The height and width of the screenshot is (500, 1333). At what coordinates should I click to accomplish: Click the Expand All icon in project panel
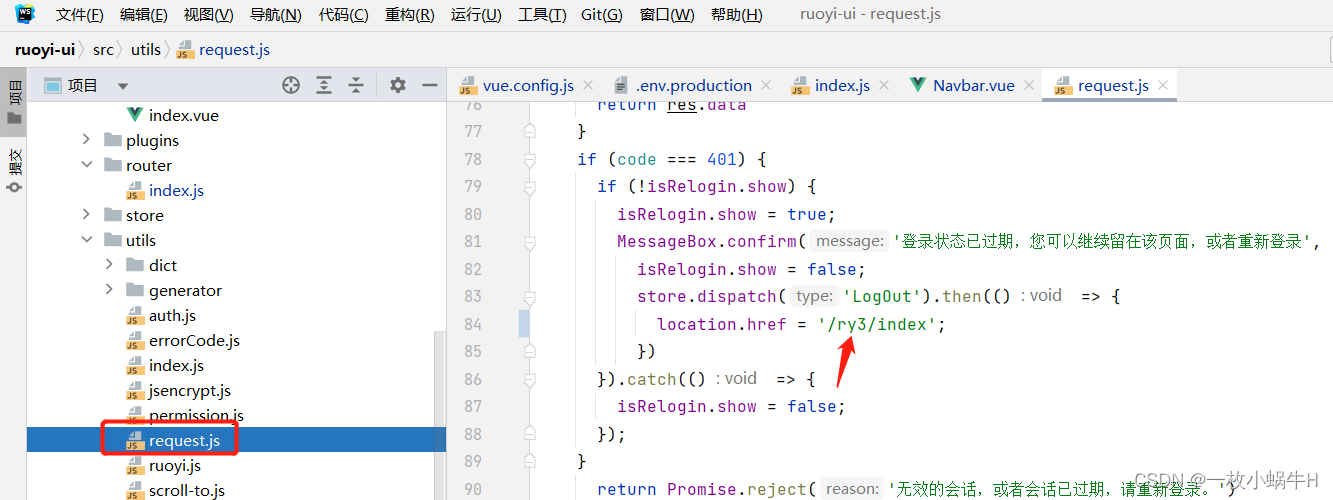(323, 85)
